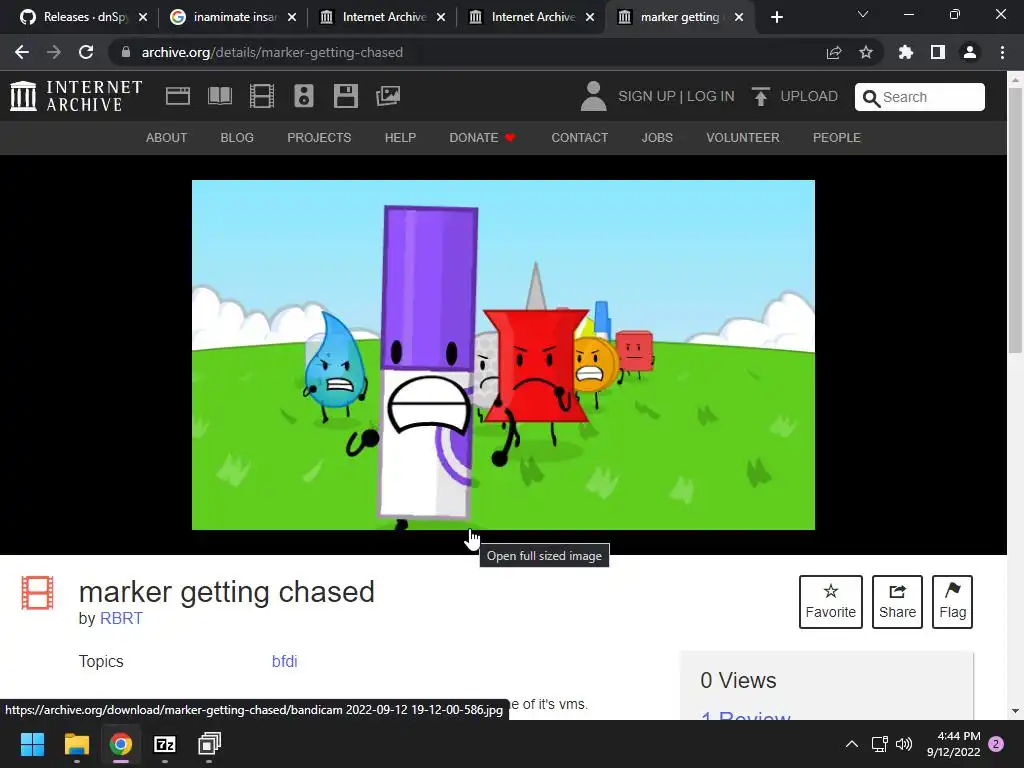Open the Web (Wayback) media icon
1024x768 pixels.
click(178, 96)
